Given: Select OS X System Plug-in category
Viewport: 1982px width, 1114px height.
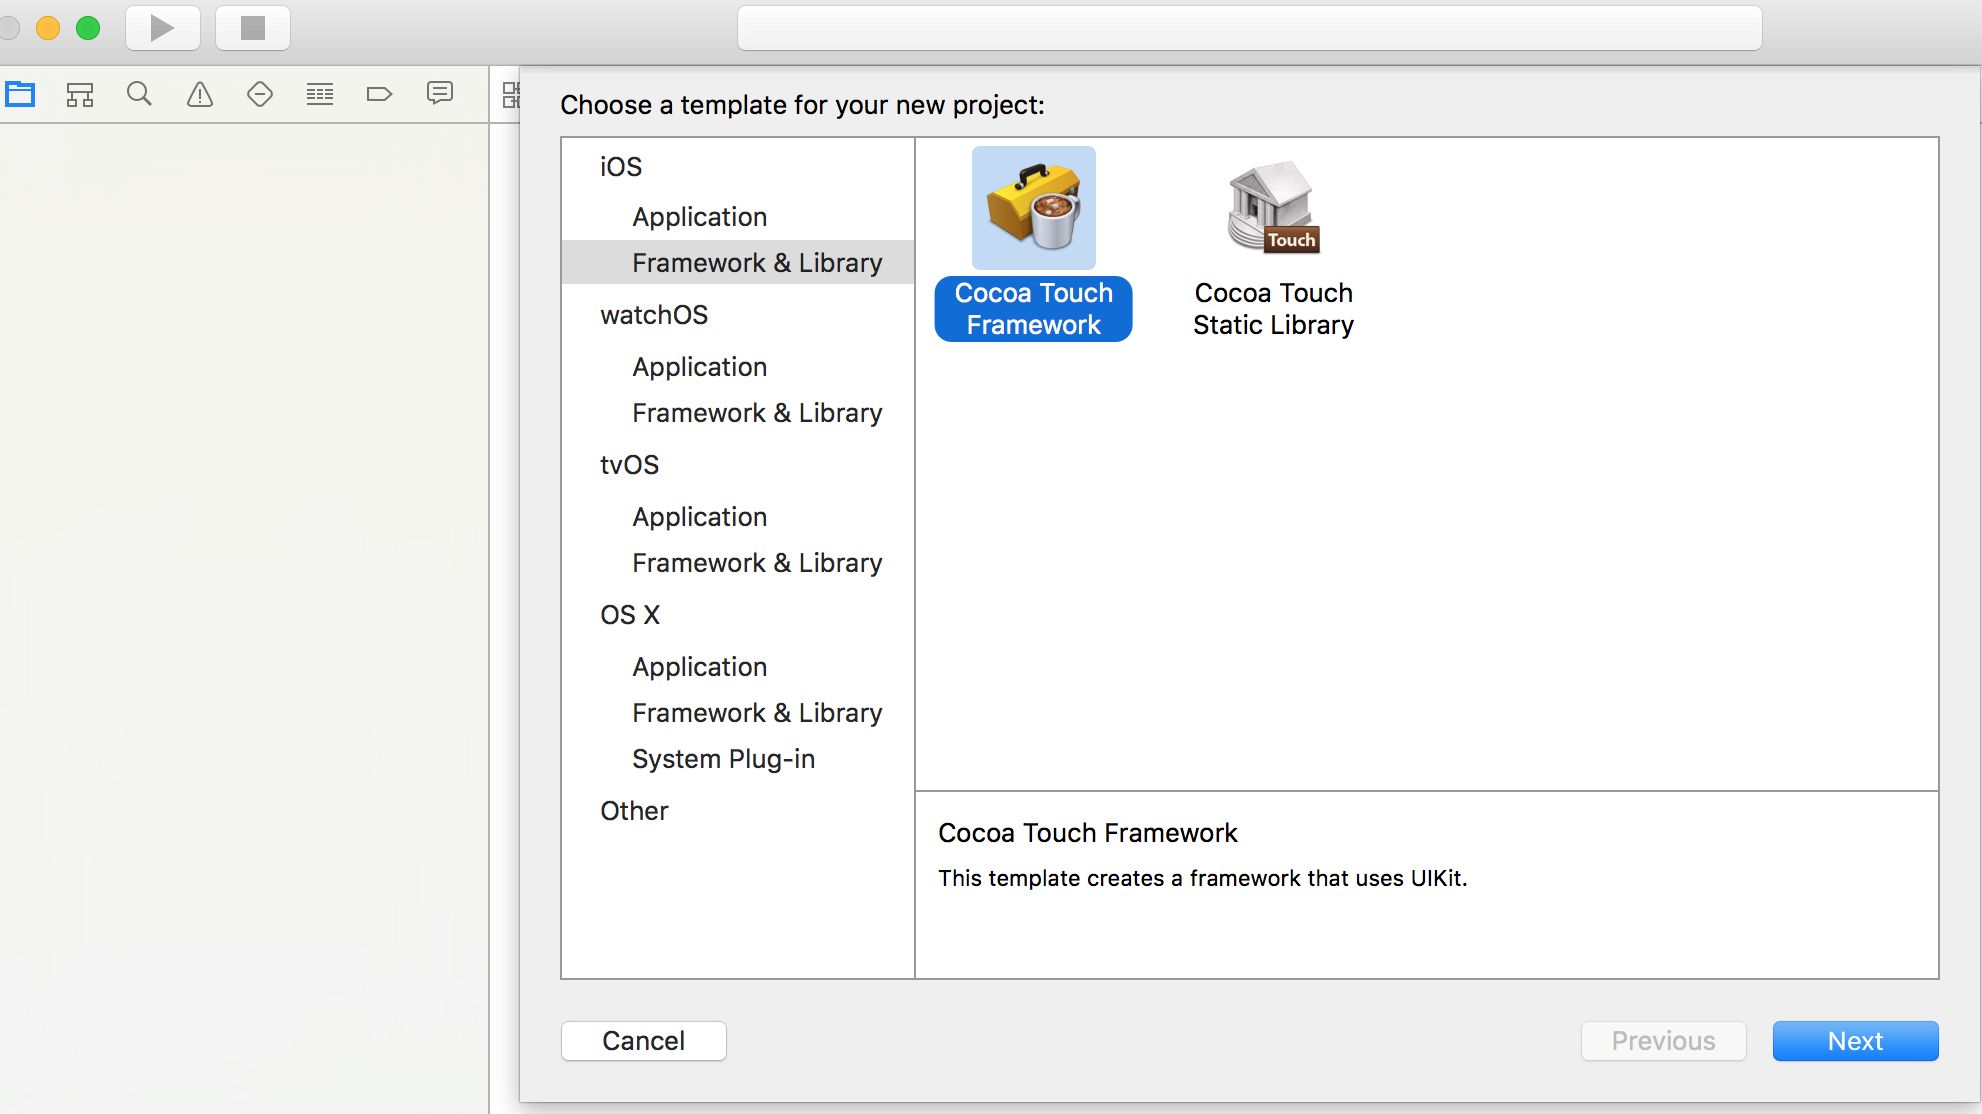Looking at the screenshot, I should (723, 759).
